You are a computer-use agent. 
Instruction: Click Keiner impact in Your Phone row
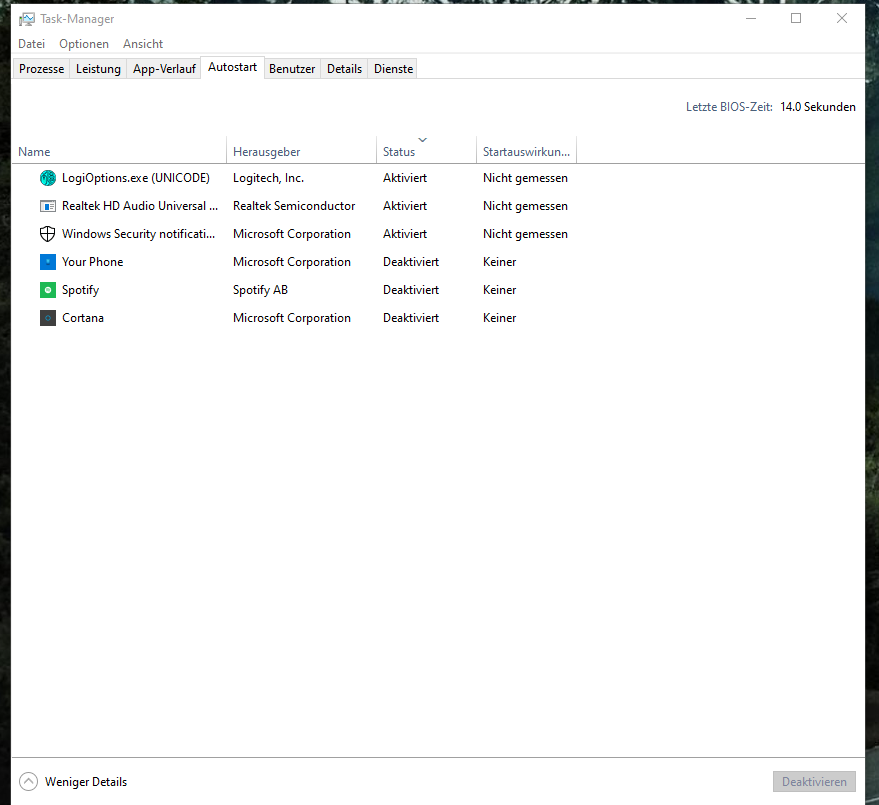click(x=499, y=262)
